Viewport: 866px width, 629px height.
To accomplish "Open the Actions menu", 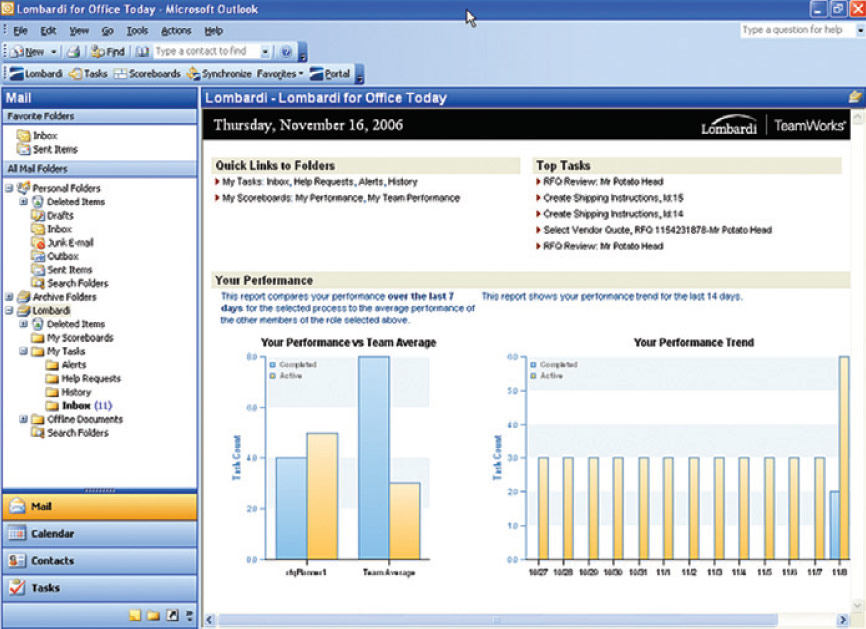I will (176, 31).
